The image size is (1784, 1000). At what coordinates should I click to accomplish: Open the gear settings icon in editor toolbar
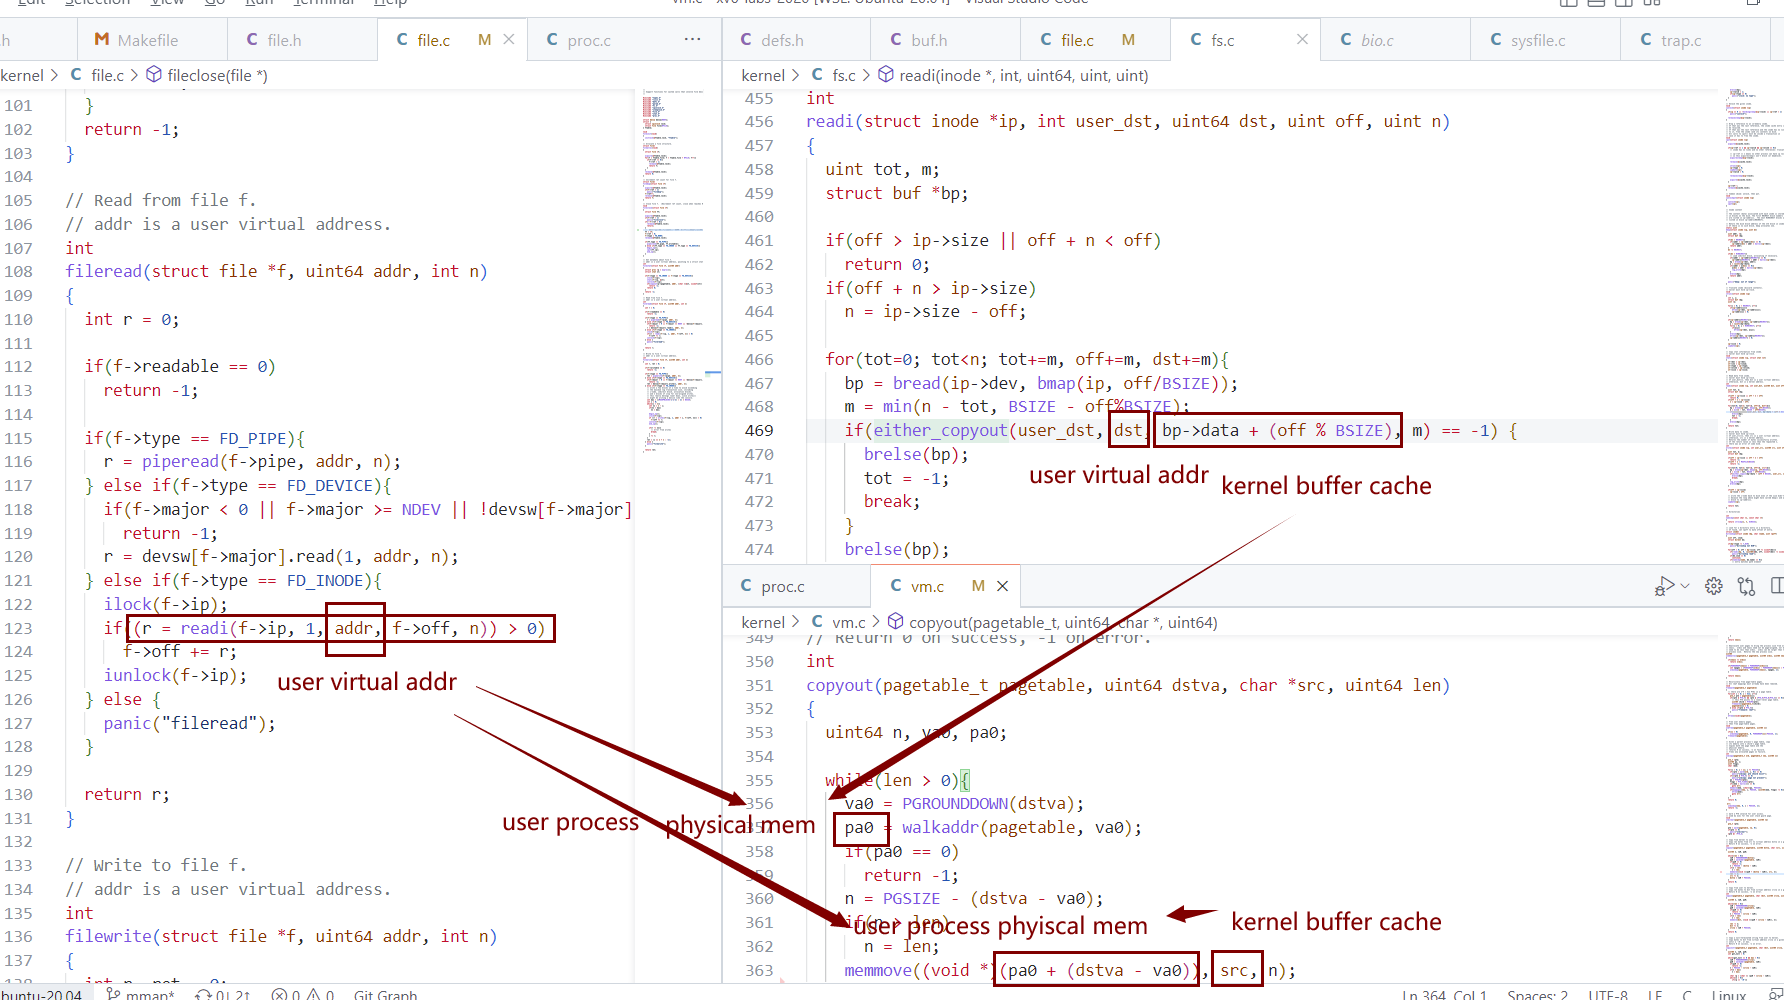coord(1713,586)
